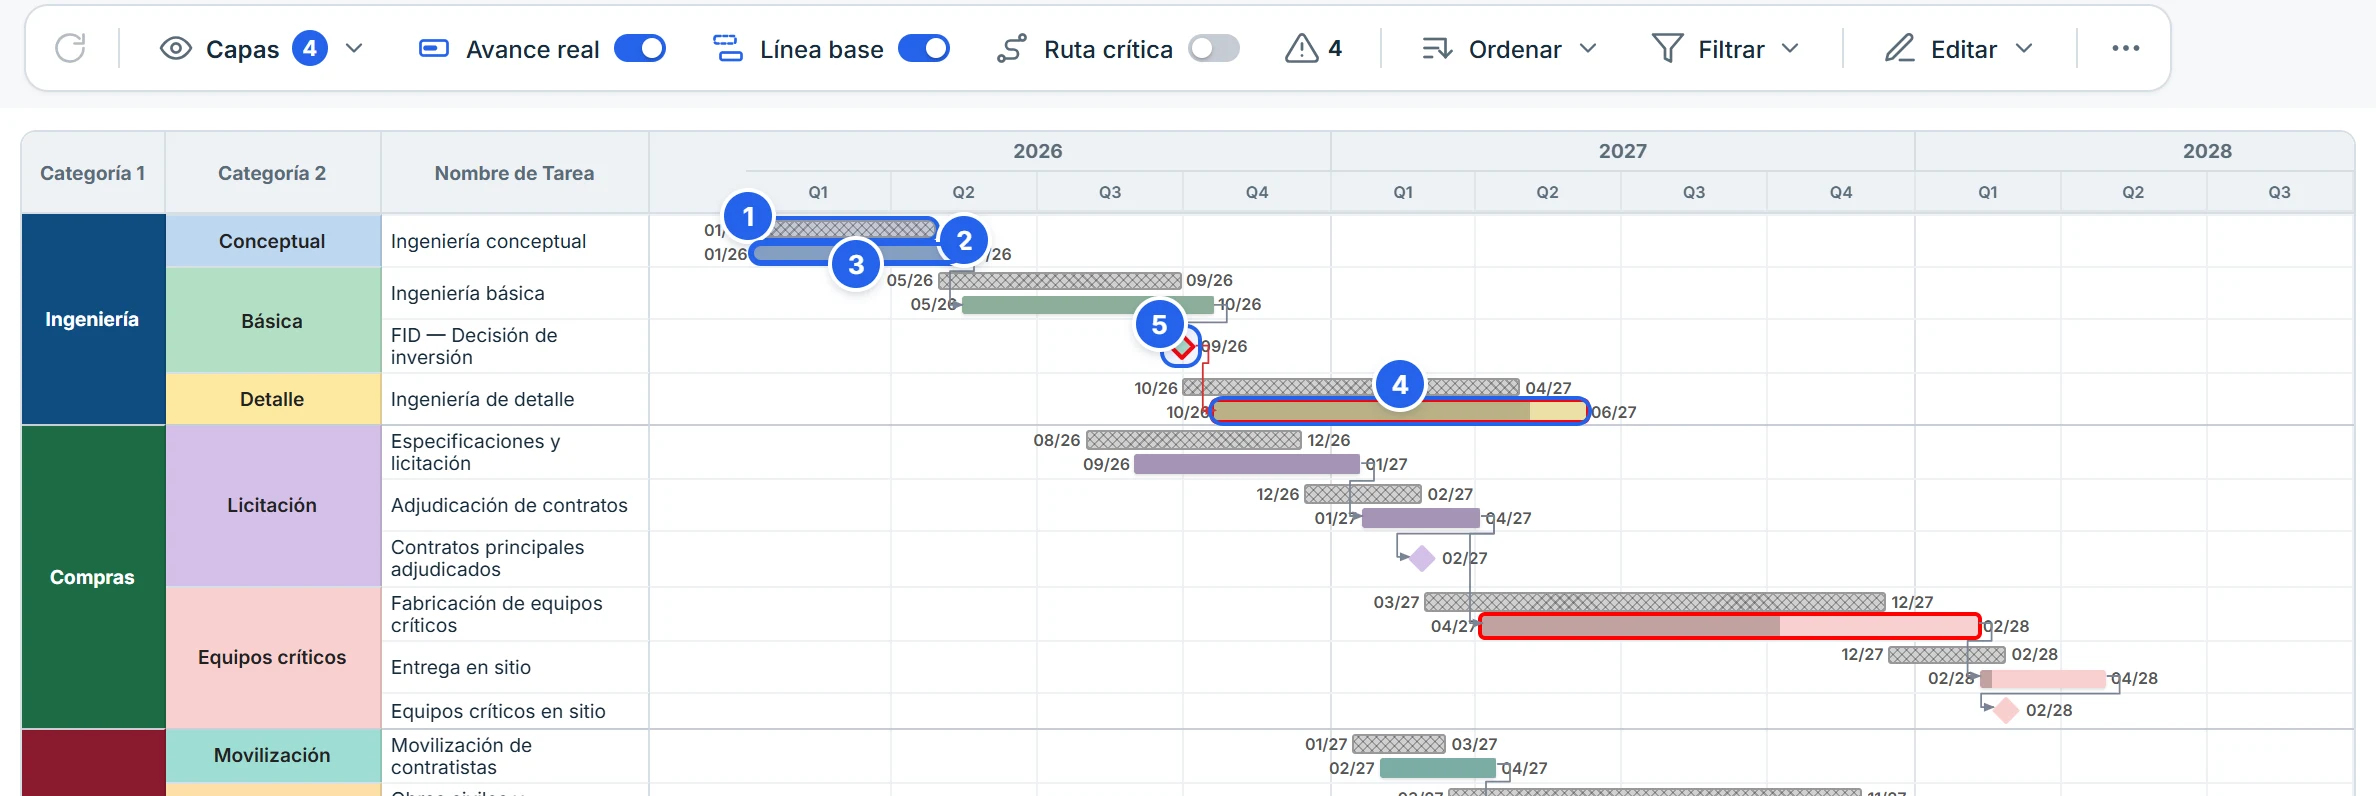
Task: Click the Categoría 1 column header
Action: tap(93, 173)
